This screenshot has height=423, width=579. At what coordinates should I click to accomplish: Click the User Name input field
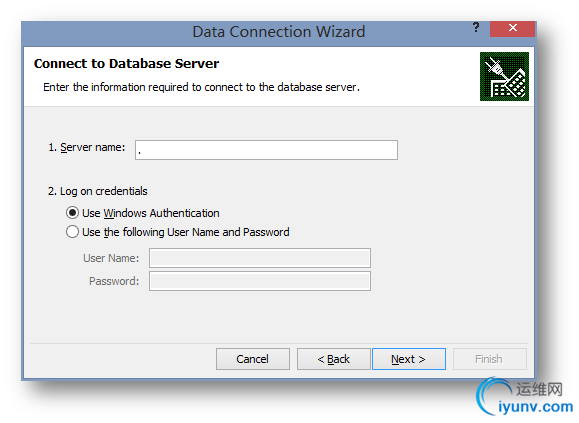point(260,258)
